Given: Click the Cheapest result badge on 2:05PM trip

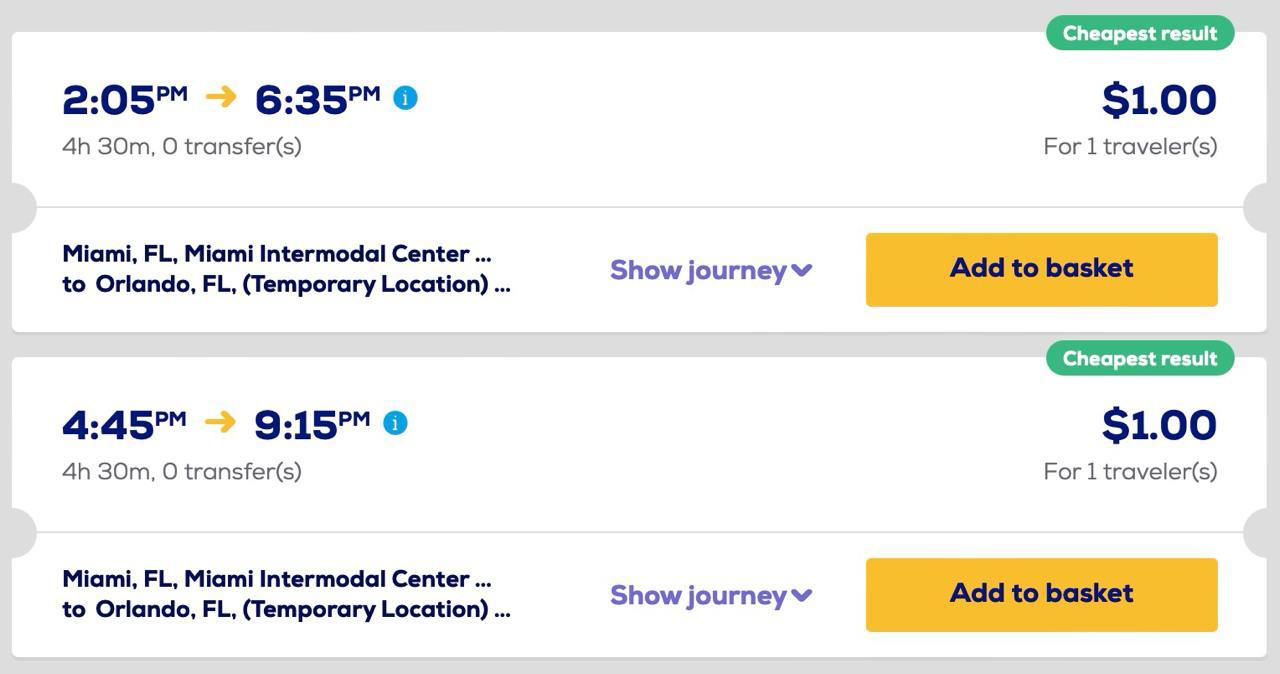Looking at the screenshot, I should pyautogui.click(x=1139, y=33).
